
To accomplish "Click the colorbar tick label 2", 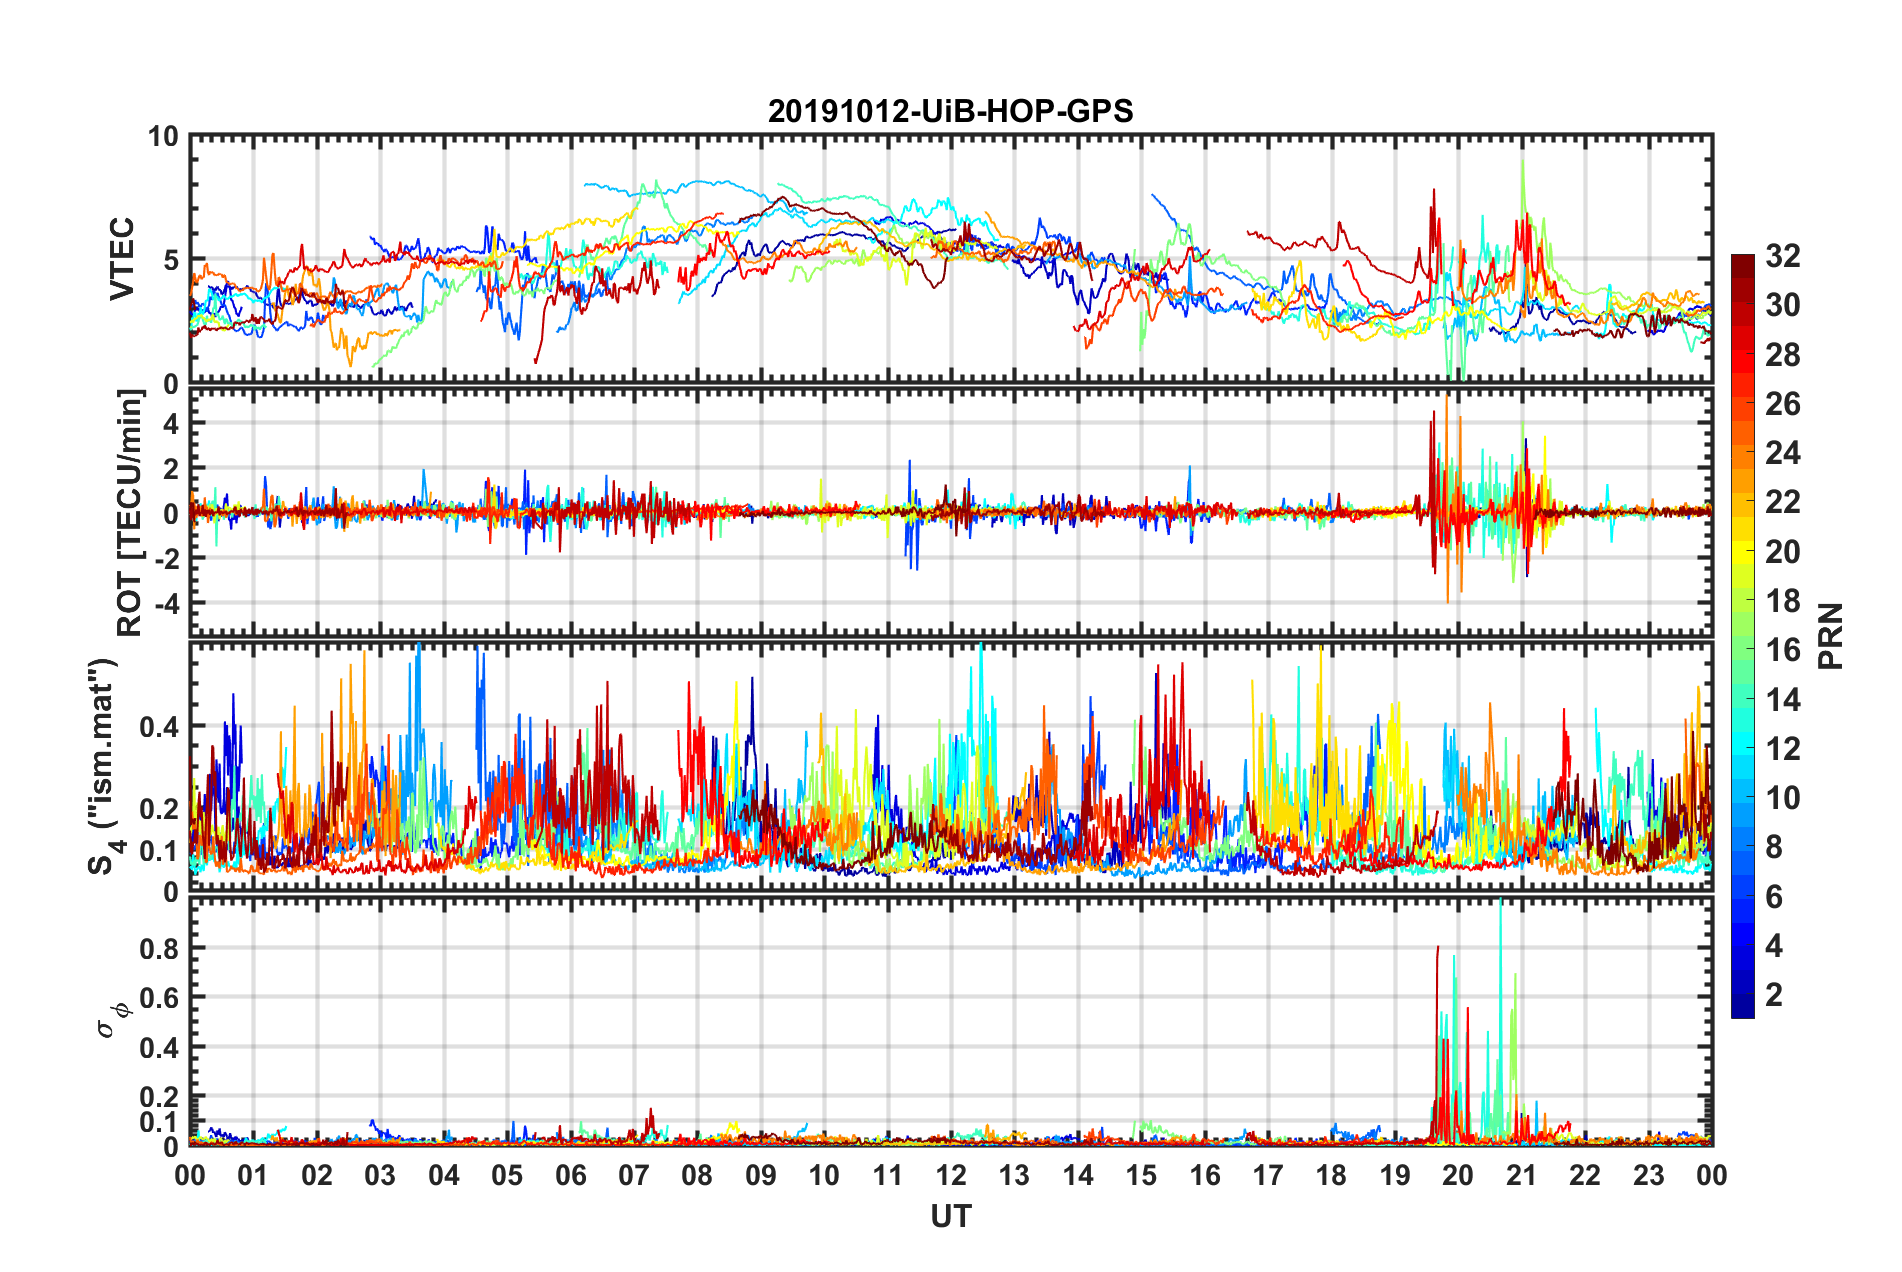I will (1773, 995).
